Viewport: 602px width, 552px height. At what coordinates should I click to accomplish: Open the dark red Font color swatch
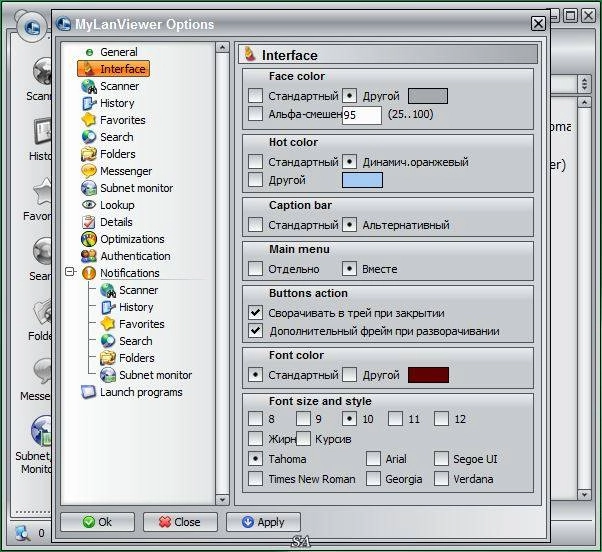click(x=428, y=375)
